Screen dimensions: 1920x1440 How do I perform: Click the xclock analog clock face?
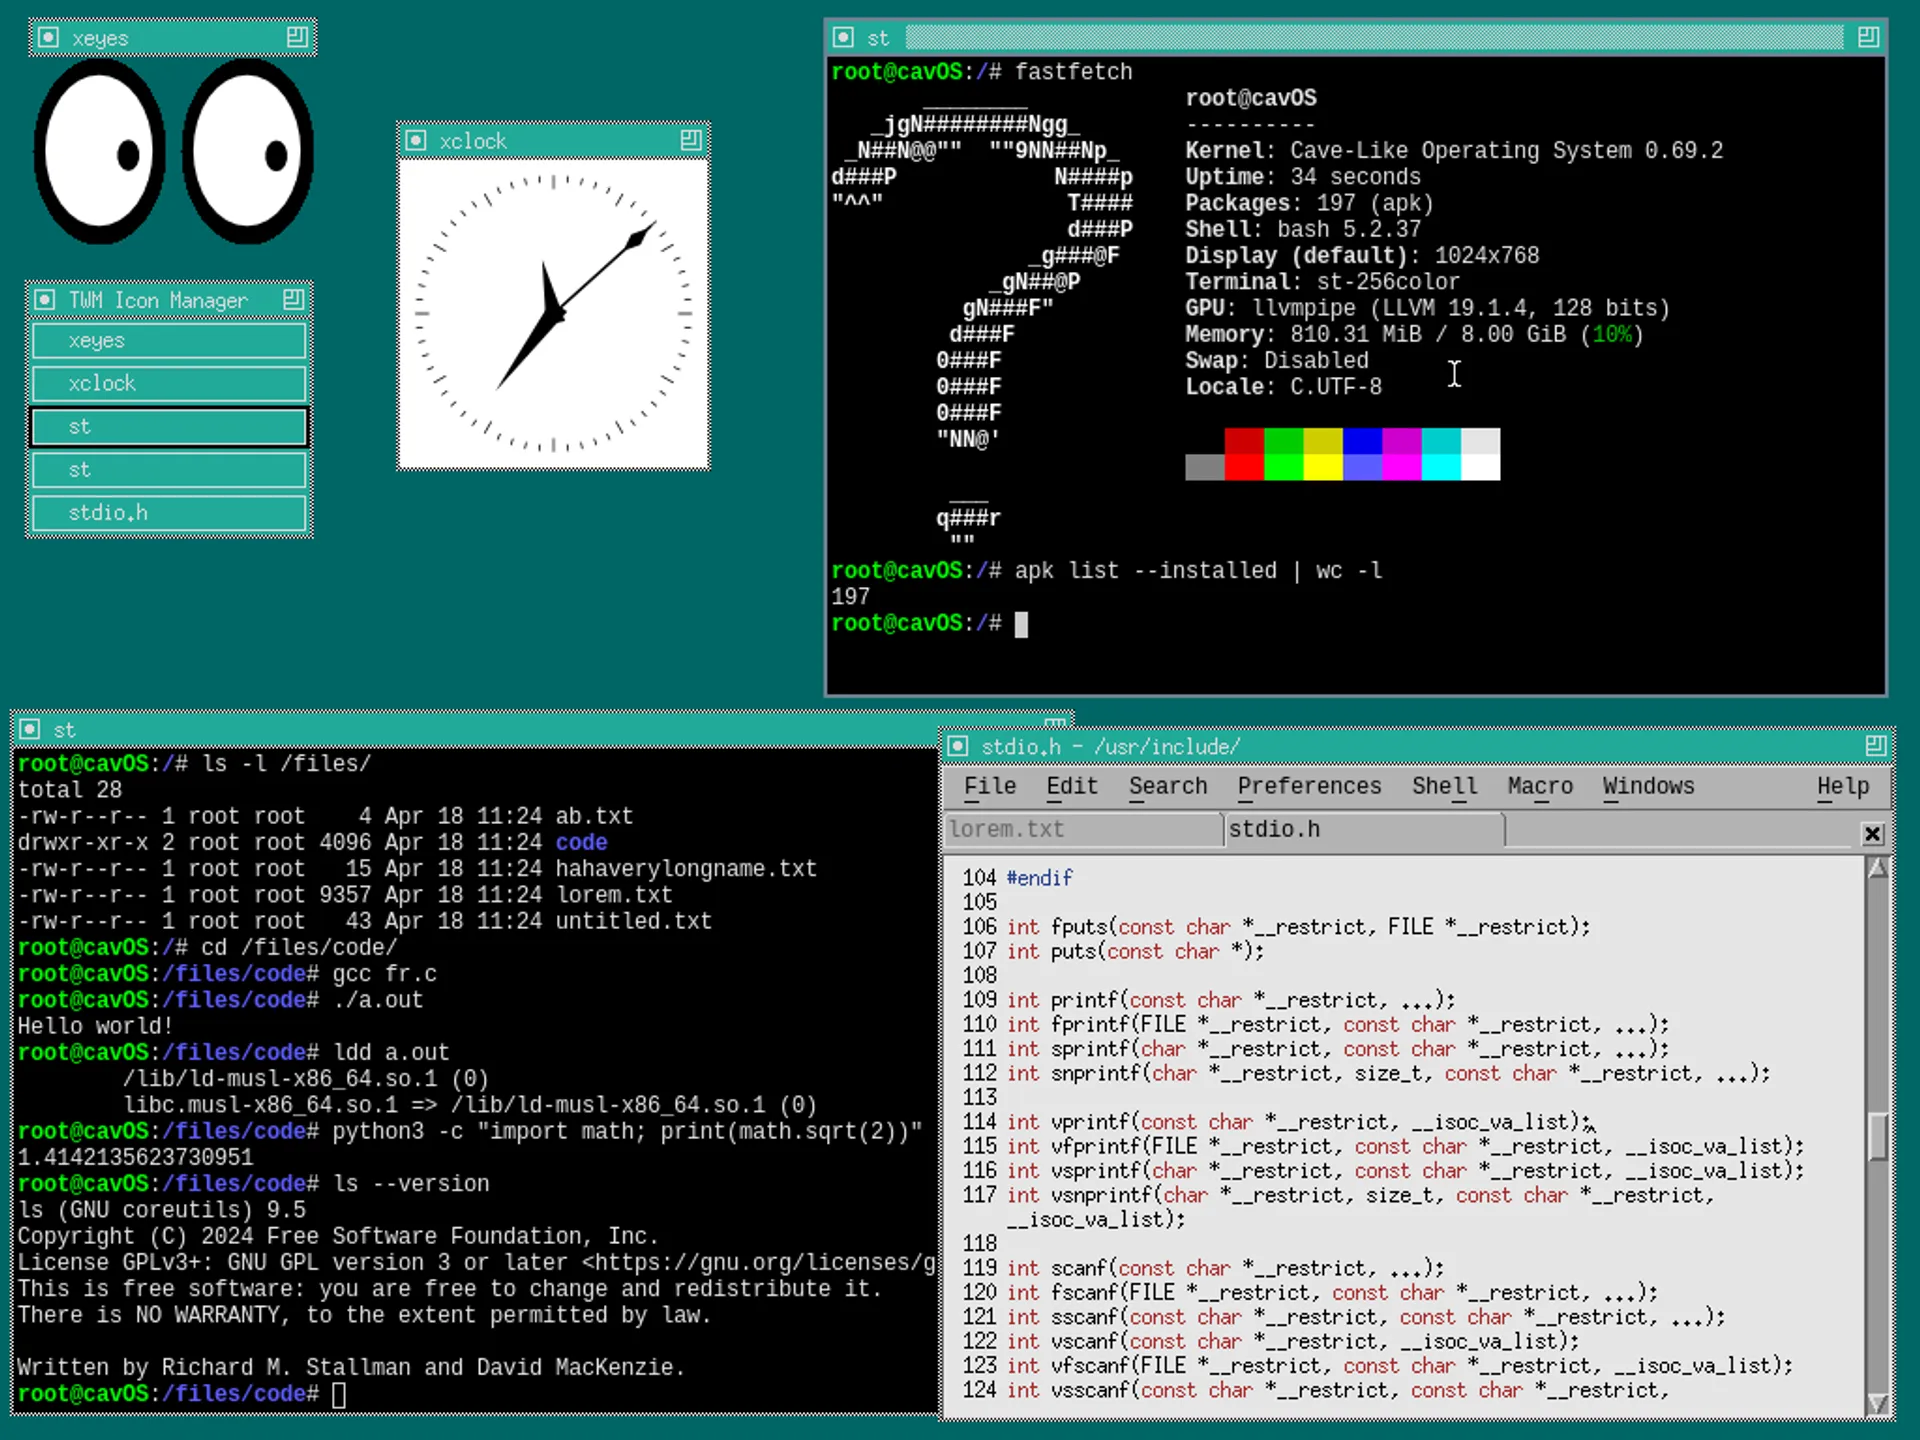[553, 314]
